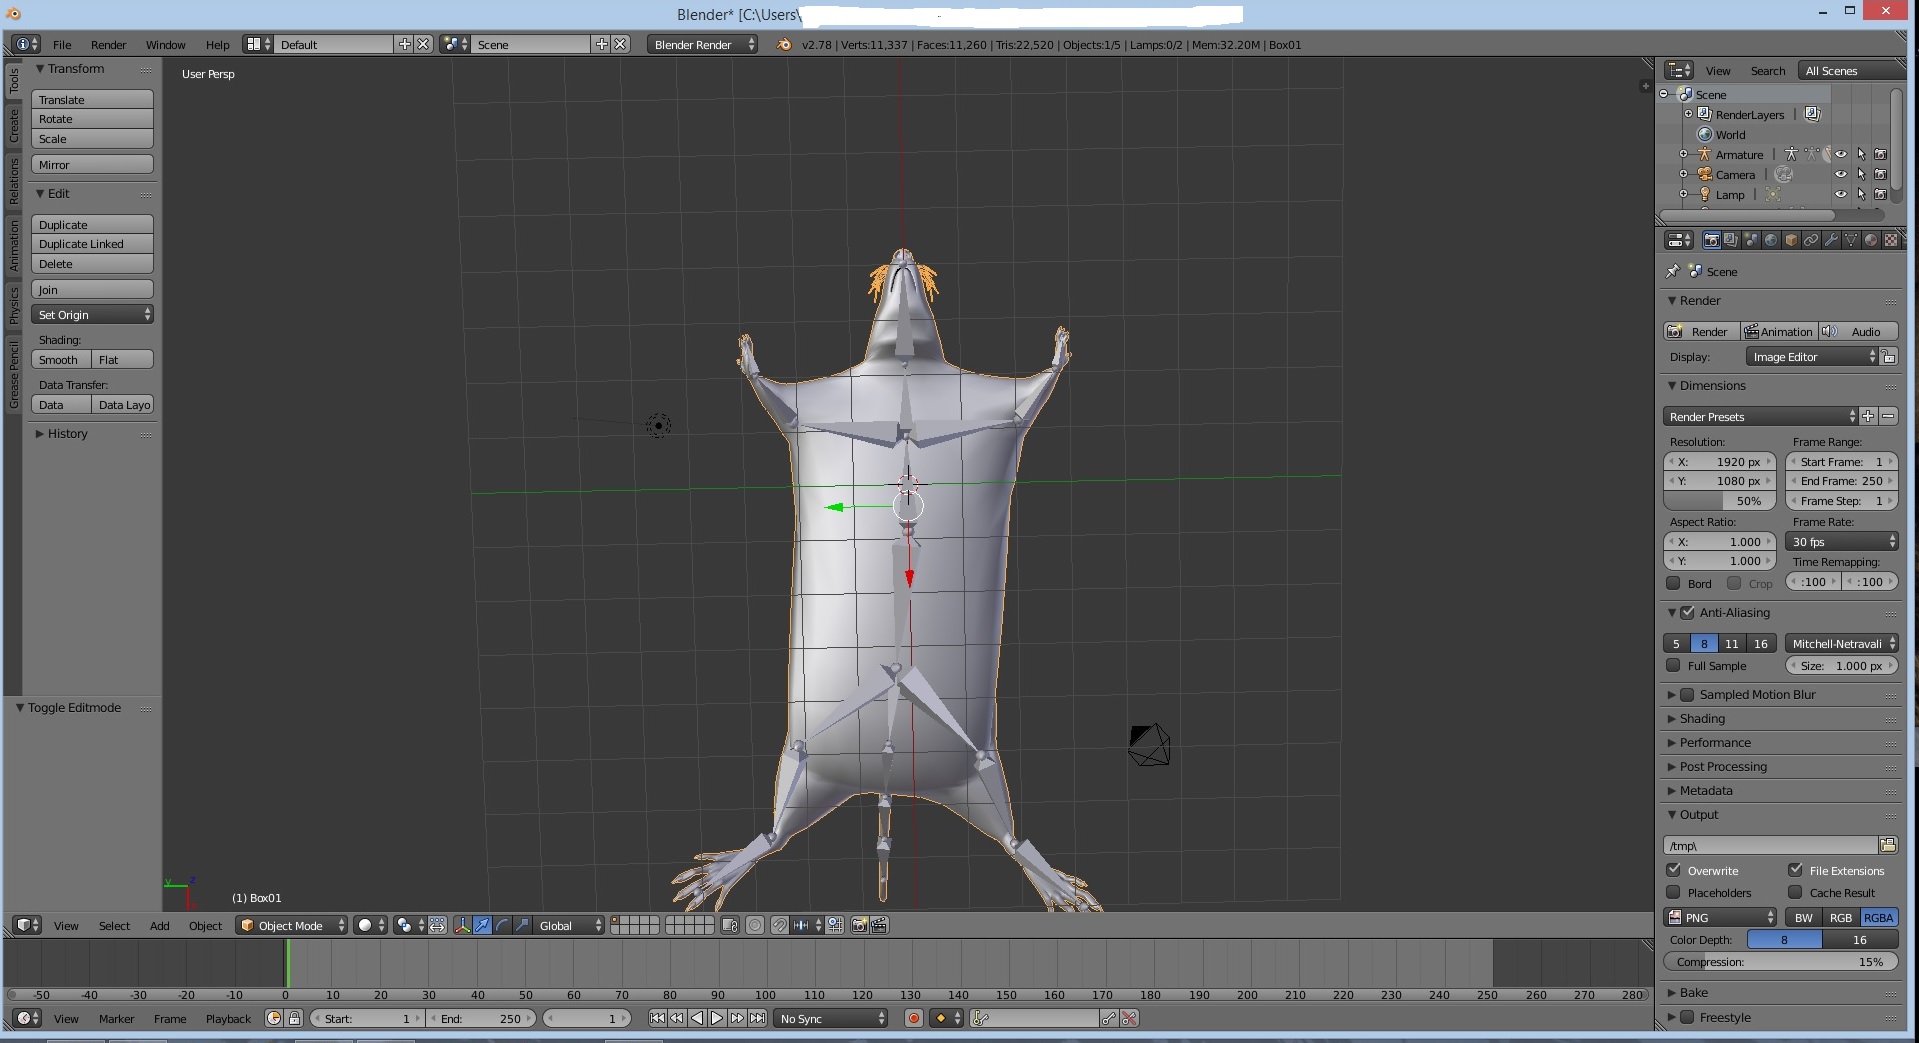This screenshot has width=1919, height=1043.
Task: Enable the Full Sample checkbox
Action: tap(1674, 666)
